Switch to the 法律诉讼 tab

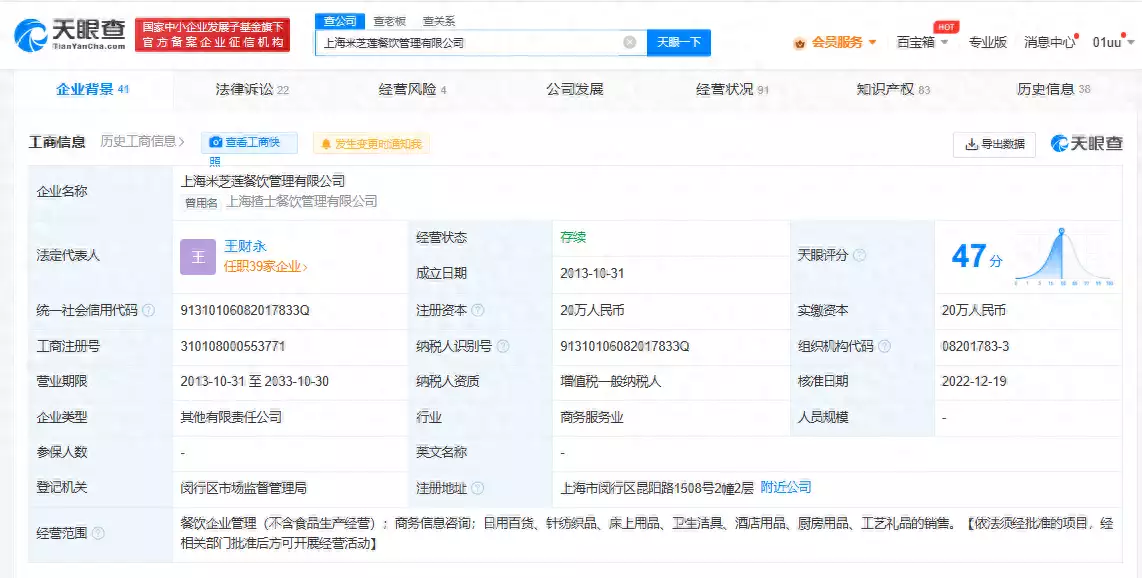(x=252, y=89)
